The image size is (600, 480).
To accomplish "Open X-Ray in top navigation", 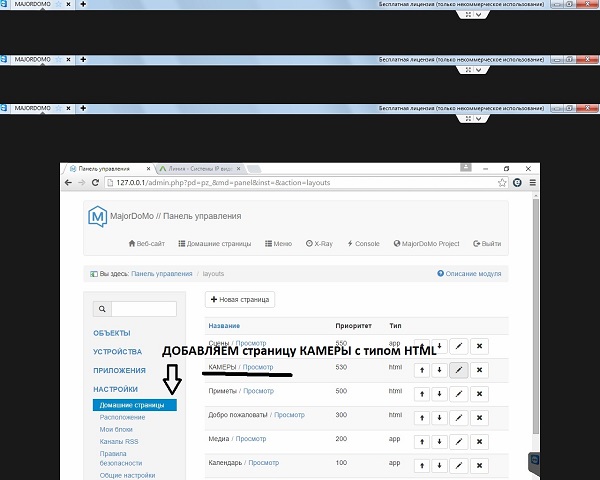I will [x=319, y=243].
